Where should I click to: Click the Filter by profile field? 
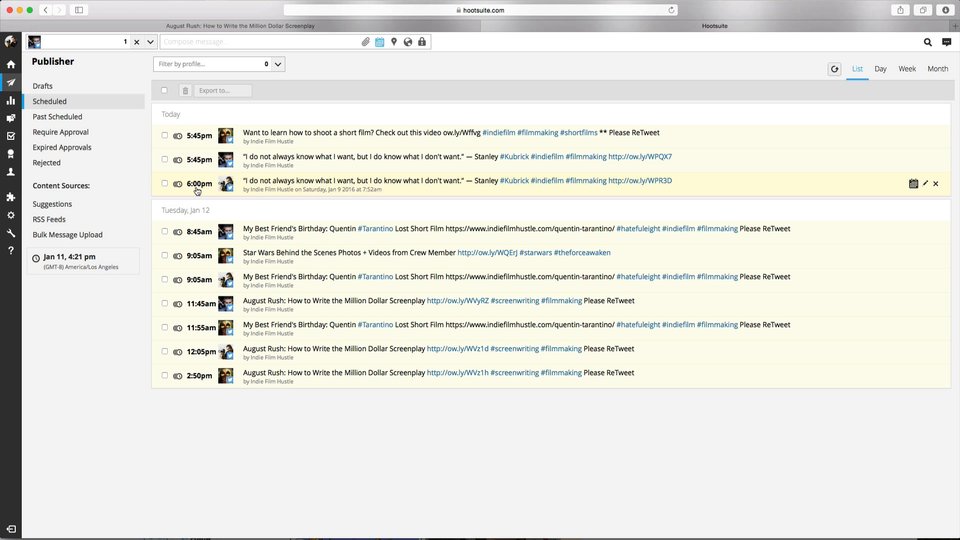[212, 64]
